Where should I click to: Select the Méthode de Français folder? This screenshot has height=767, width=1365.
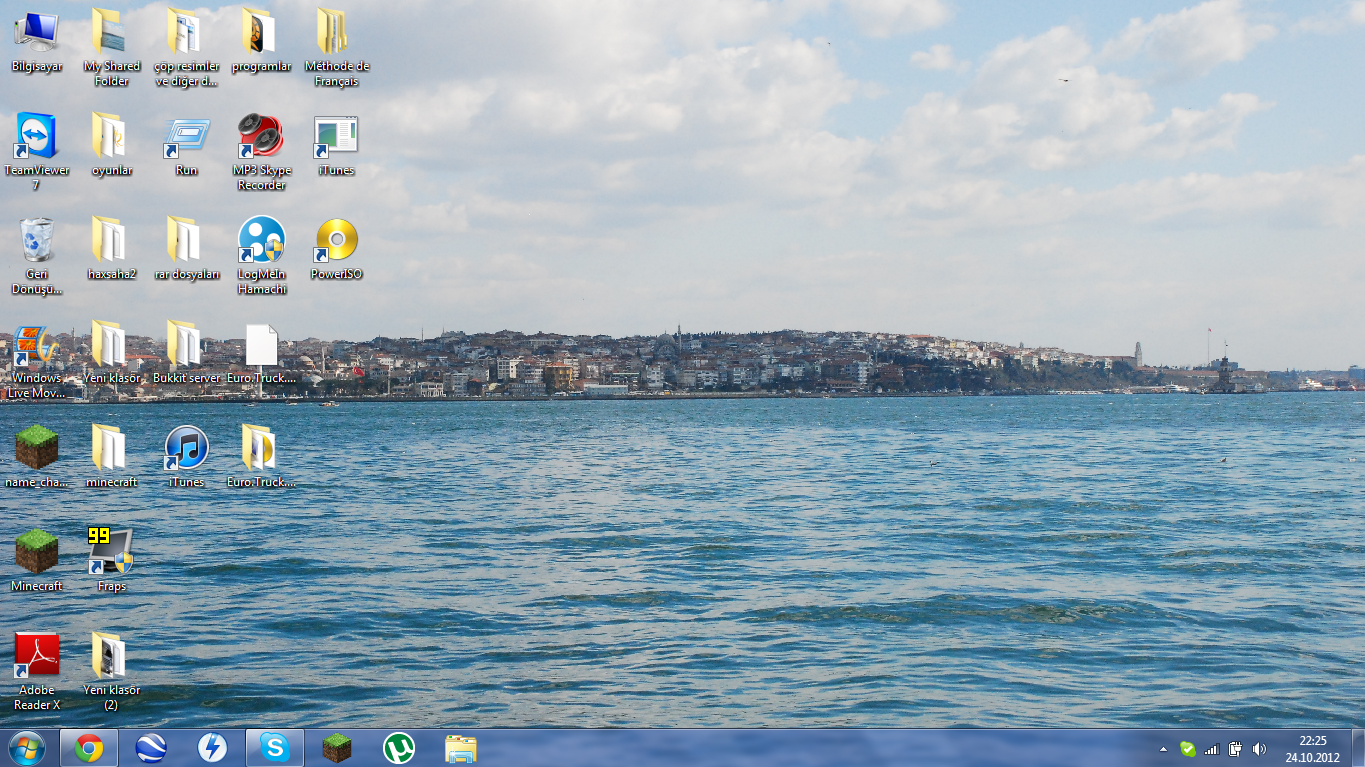click(336, 47)
